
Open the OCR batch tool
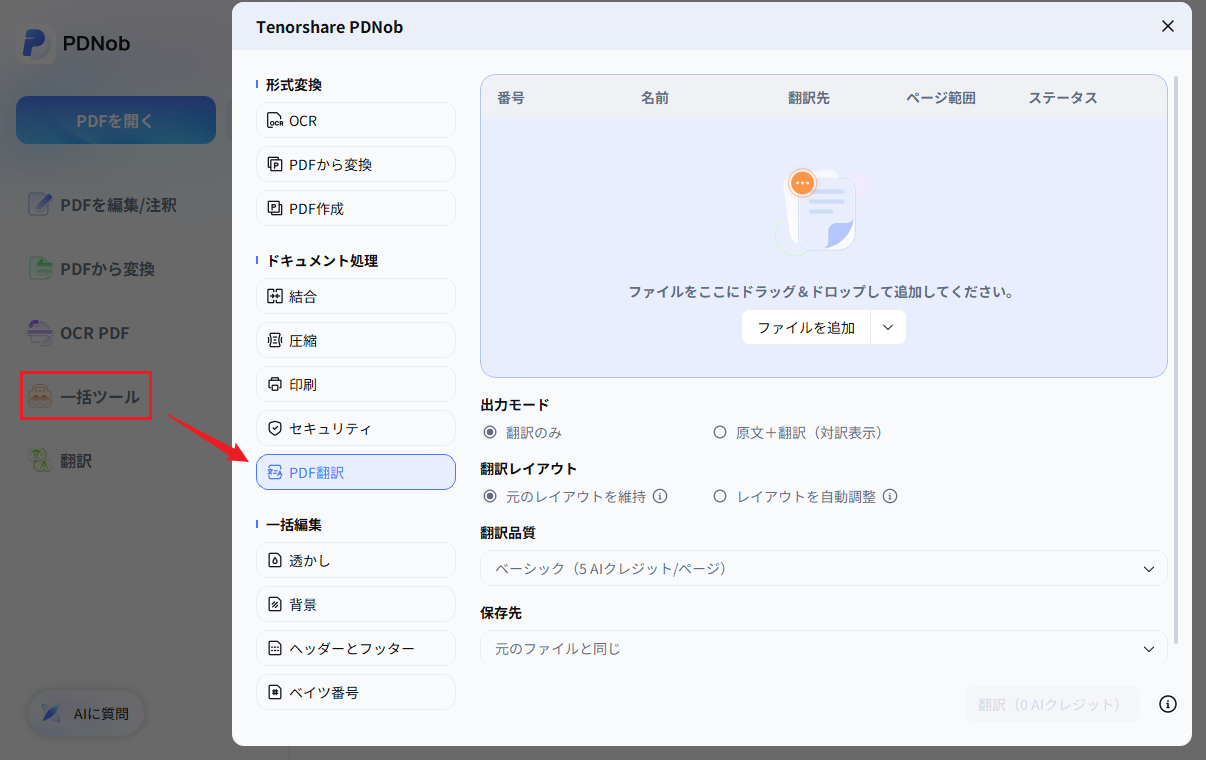tap(356, 121)
